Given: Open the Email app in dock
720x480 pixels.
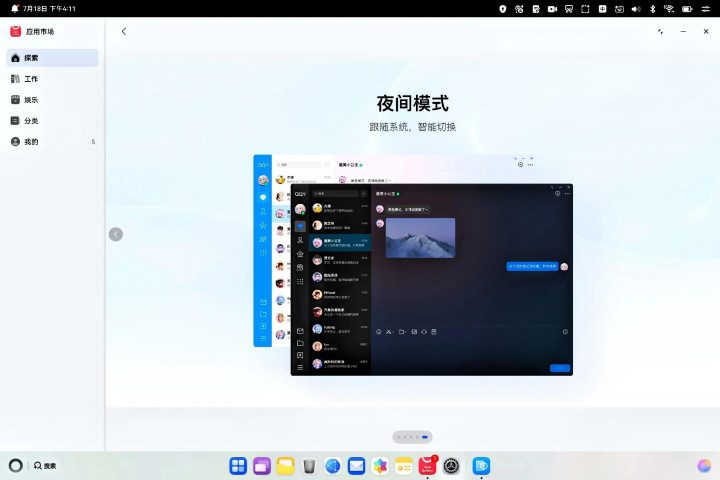Looking at the screenshot, I should click(x=356, y=466).
